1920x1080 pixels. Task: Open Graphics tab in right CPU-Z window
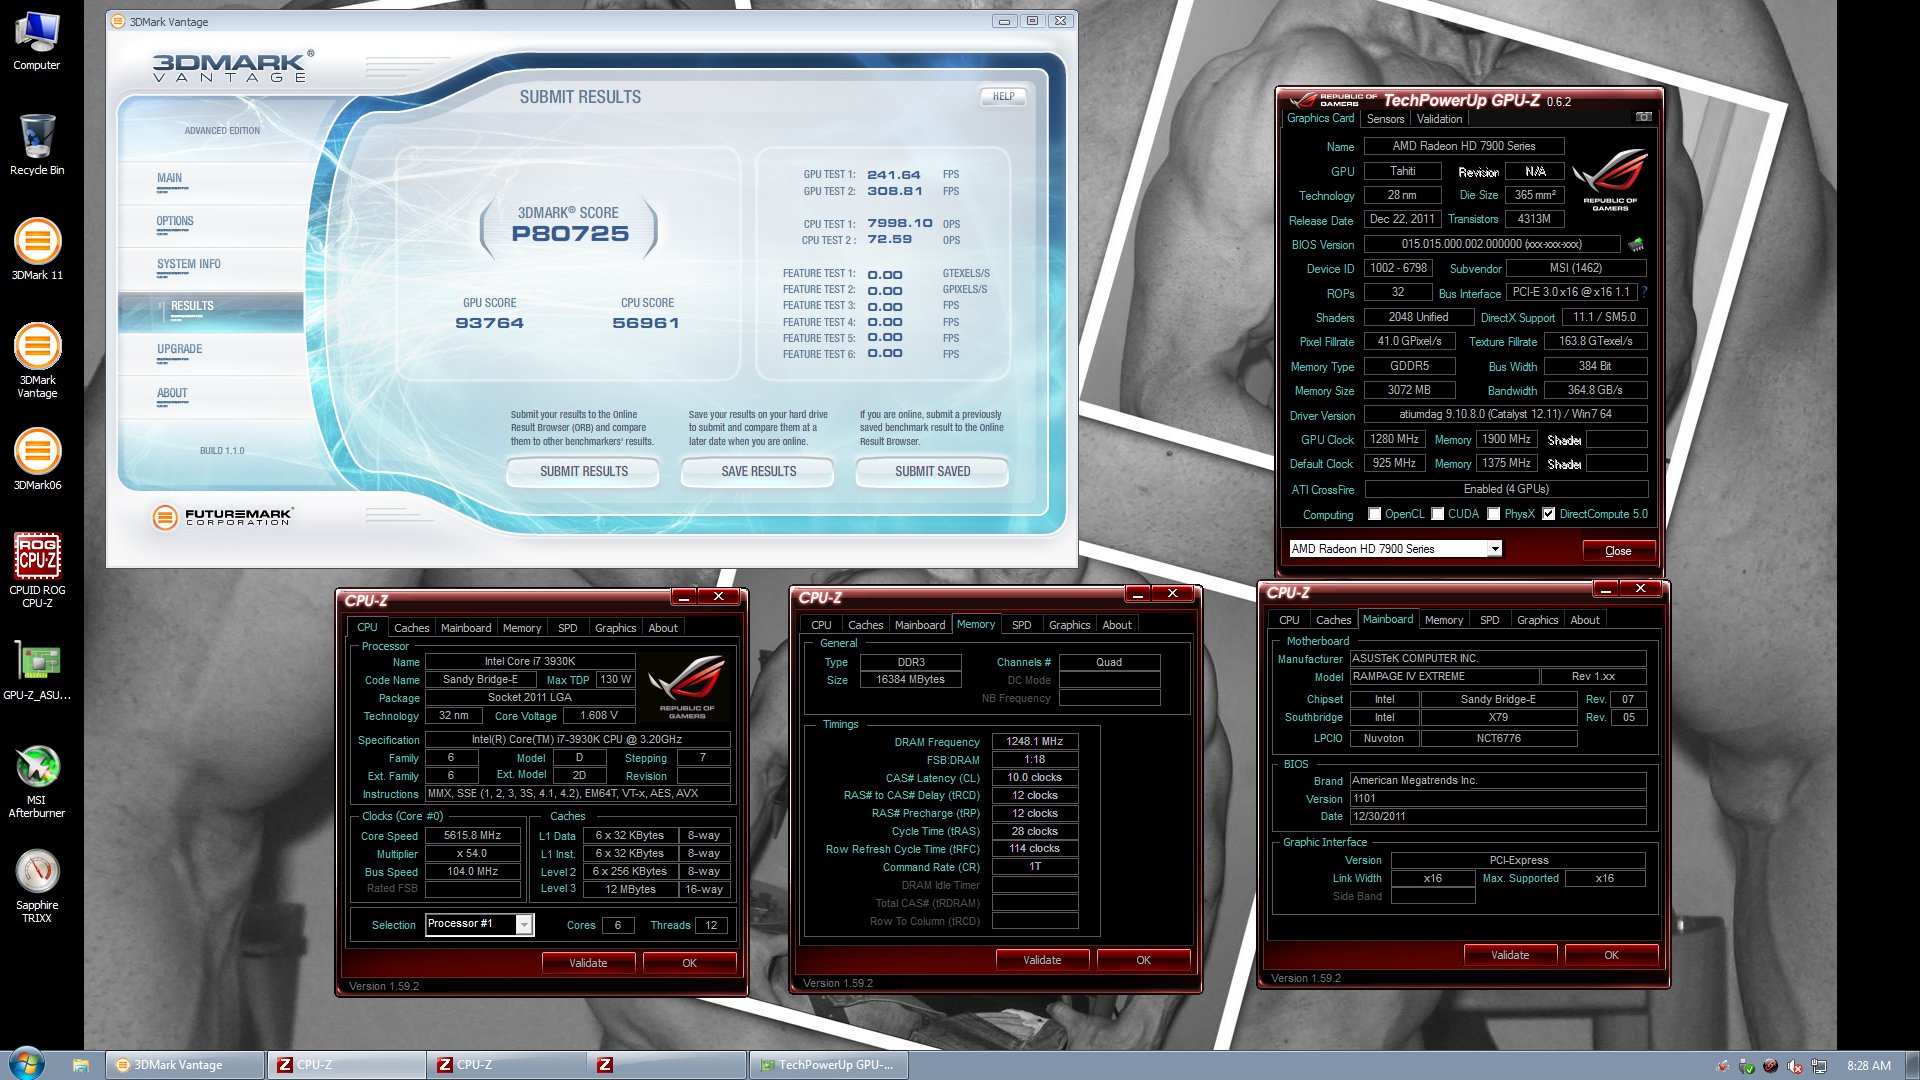(x=1537, y=620)
